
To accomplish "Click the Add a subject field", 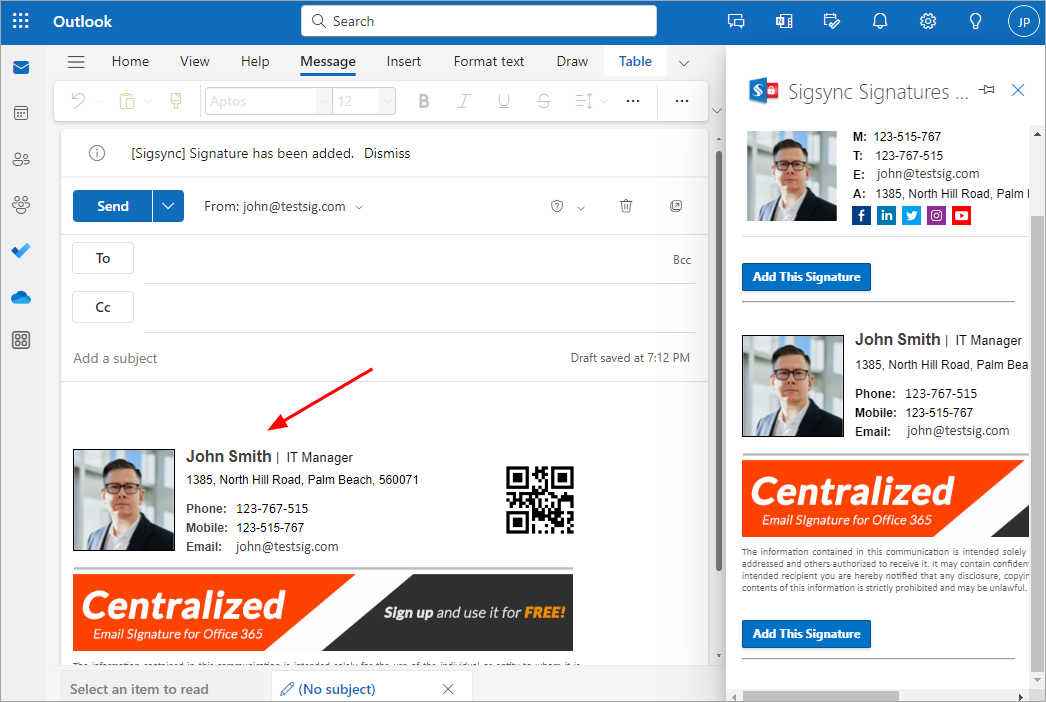I will [300, 358].
